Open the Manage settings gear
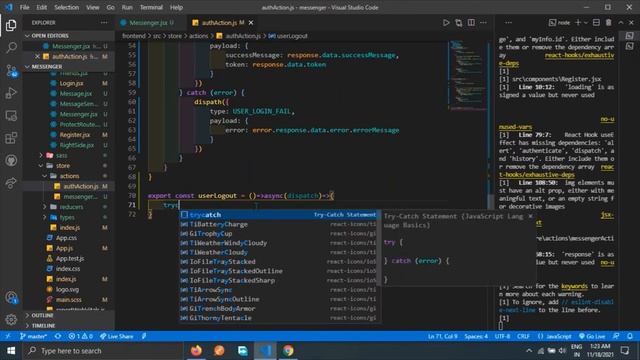The width and height of the screenshot is (640, 360). click(x=11, y=319)
